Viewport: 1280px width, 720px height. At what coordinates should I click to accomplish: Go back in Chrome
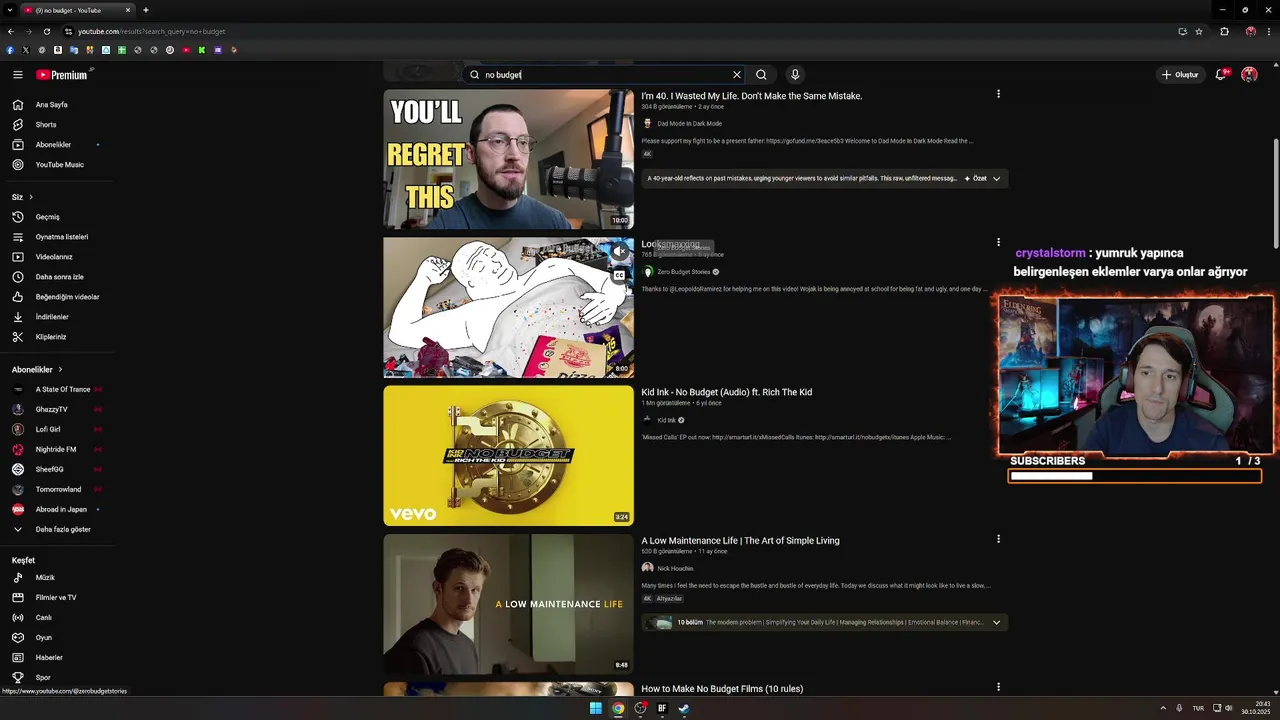click(x=11, y=31)
